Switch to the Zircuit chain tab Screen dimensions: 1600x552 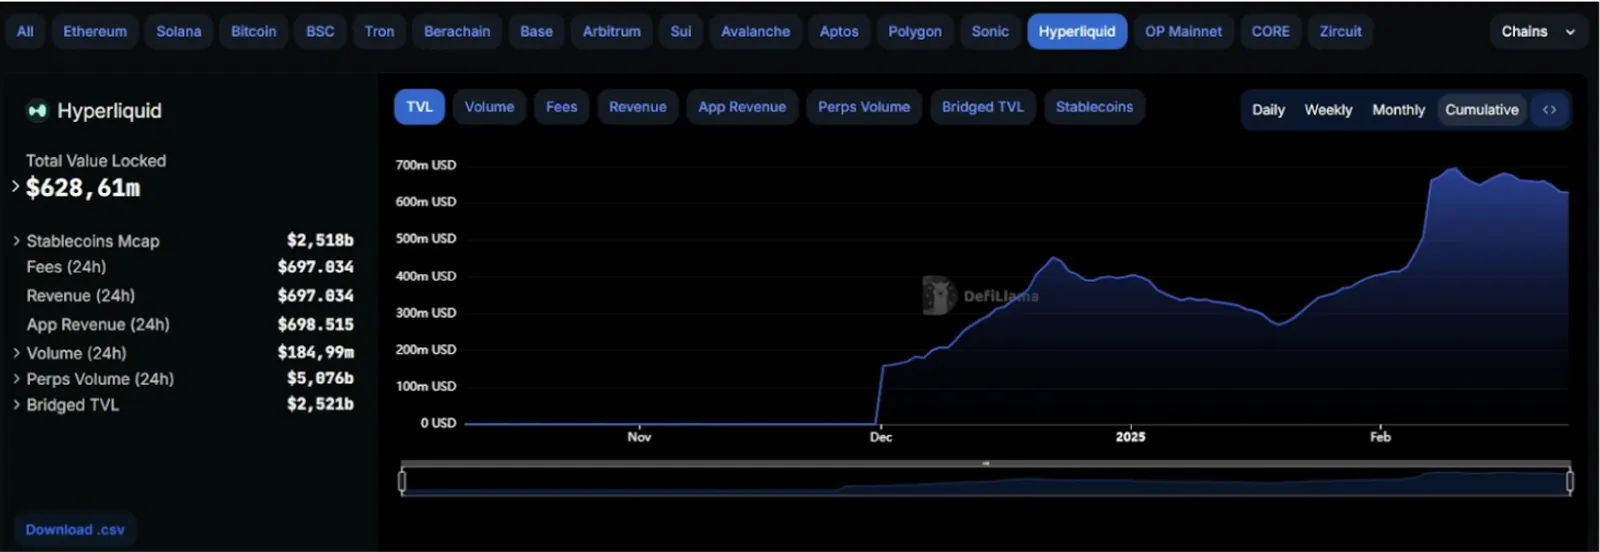coord(1340,32)
